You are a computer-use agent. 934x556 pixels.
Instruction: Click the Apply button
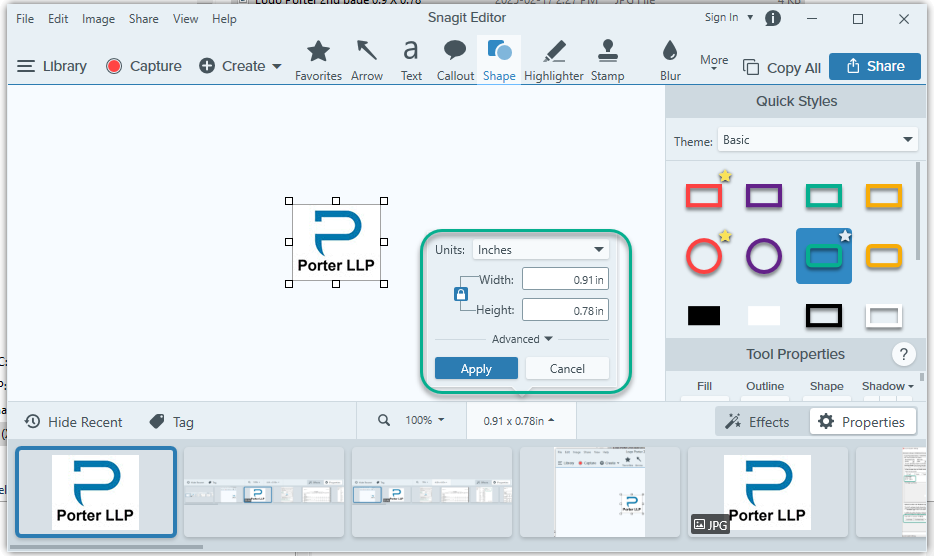click(476, 368)
